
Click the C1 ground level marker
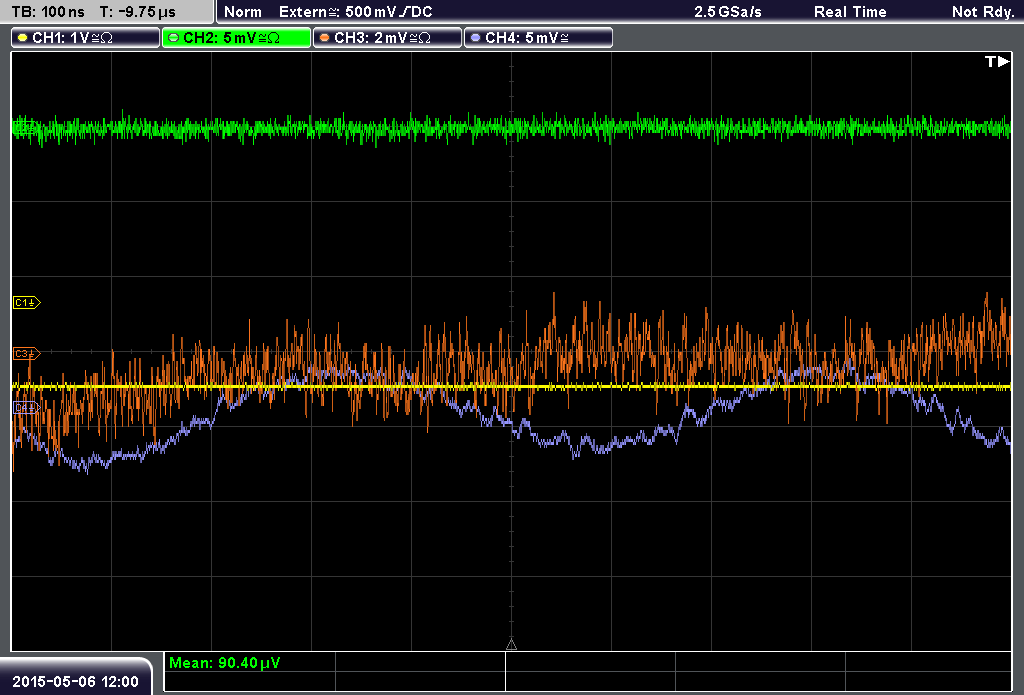27,302
